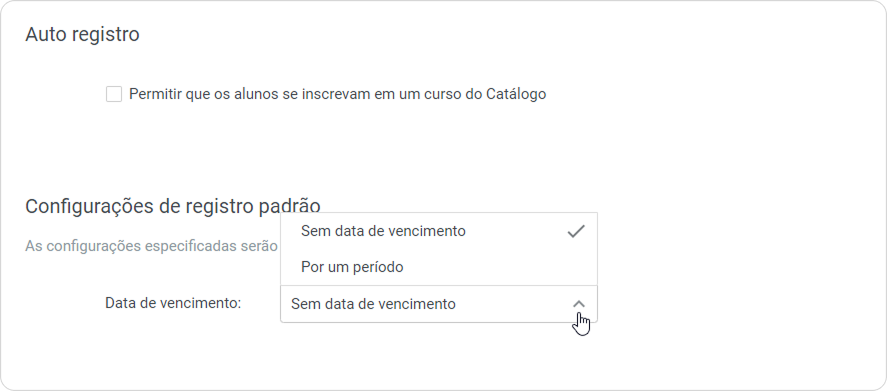The height and width of the screenshot is (391, 887).
Task: Click the 'Configurações de registro padrão' heading
Action: point(173,206)
